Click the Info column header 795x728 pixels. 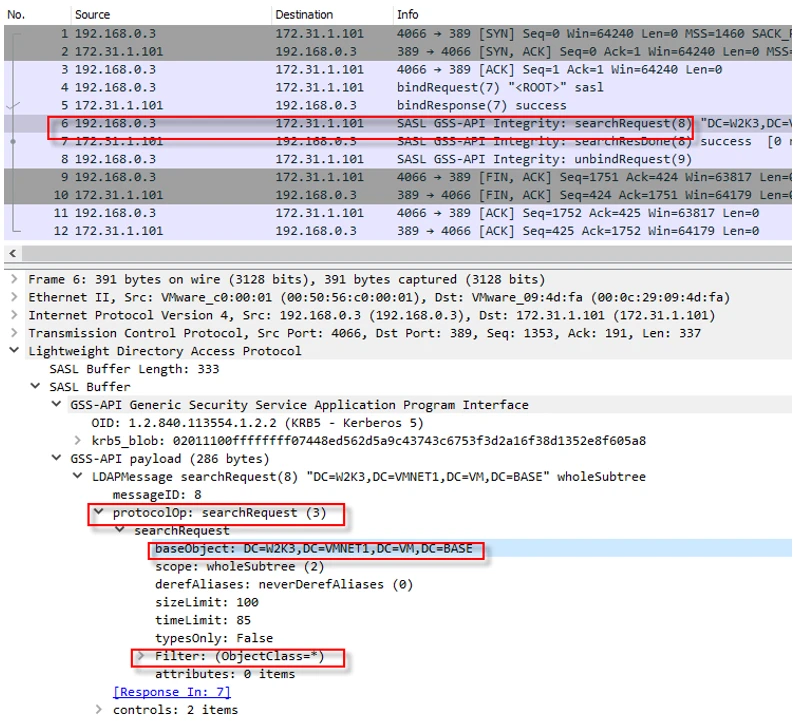point(408,15)
